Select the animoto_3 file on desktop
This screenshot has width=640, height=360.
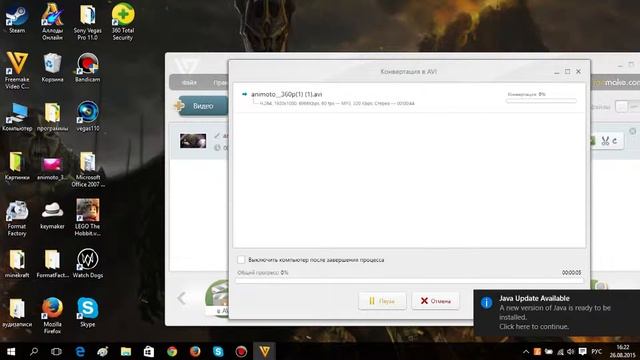[x=52, y=168]
